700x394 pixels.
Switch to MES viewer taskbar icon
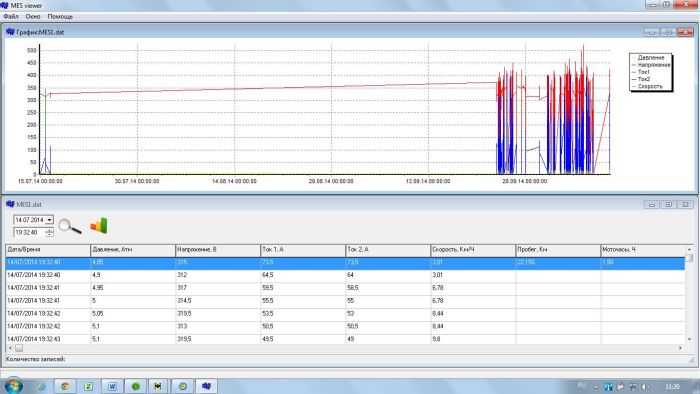tap(206, 386)
